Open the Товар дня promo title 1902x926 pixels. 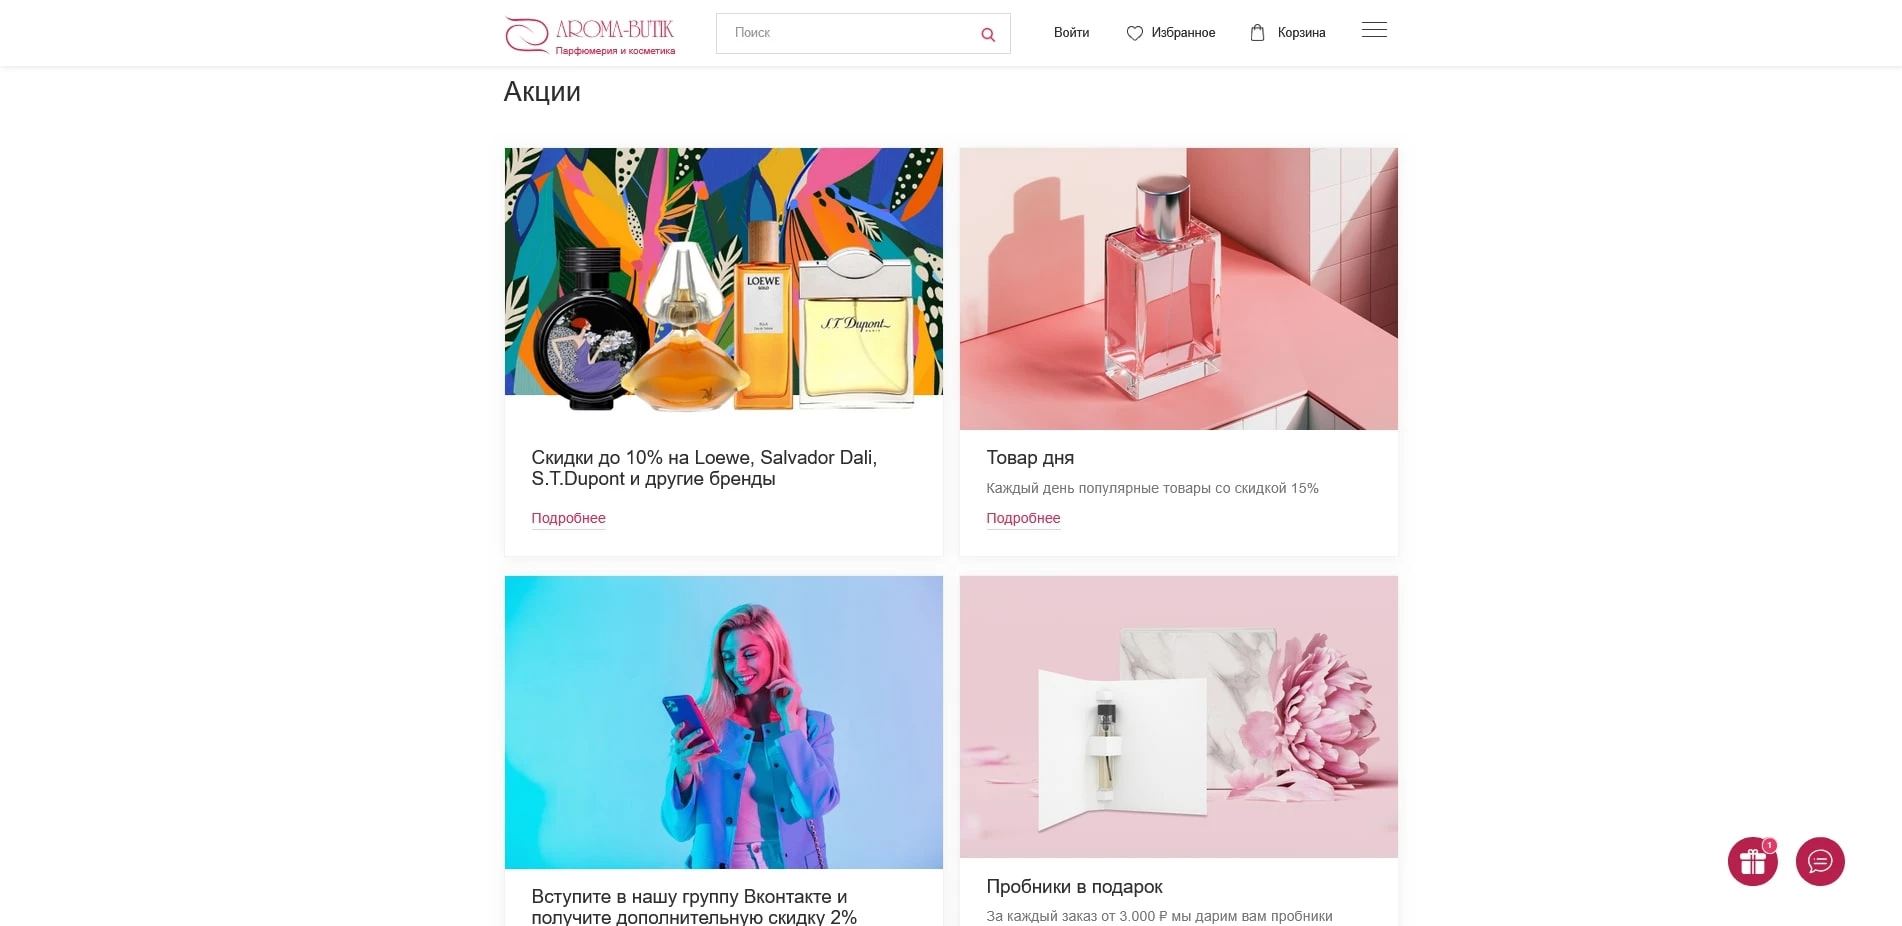[x=1030, y=458]
